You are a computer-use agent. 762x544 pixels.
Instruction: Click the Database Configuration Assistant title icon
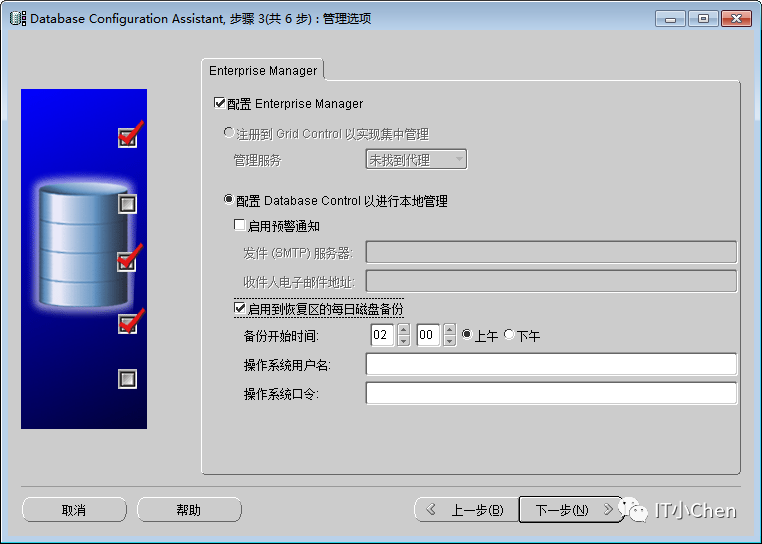coord(18,18)
